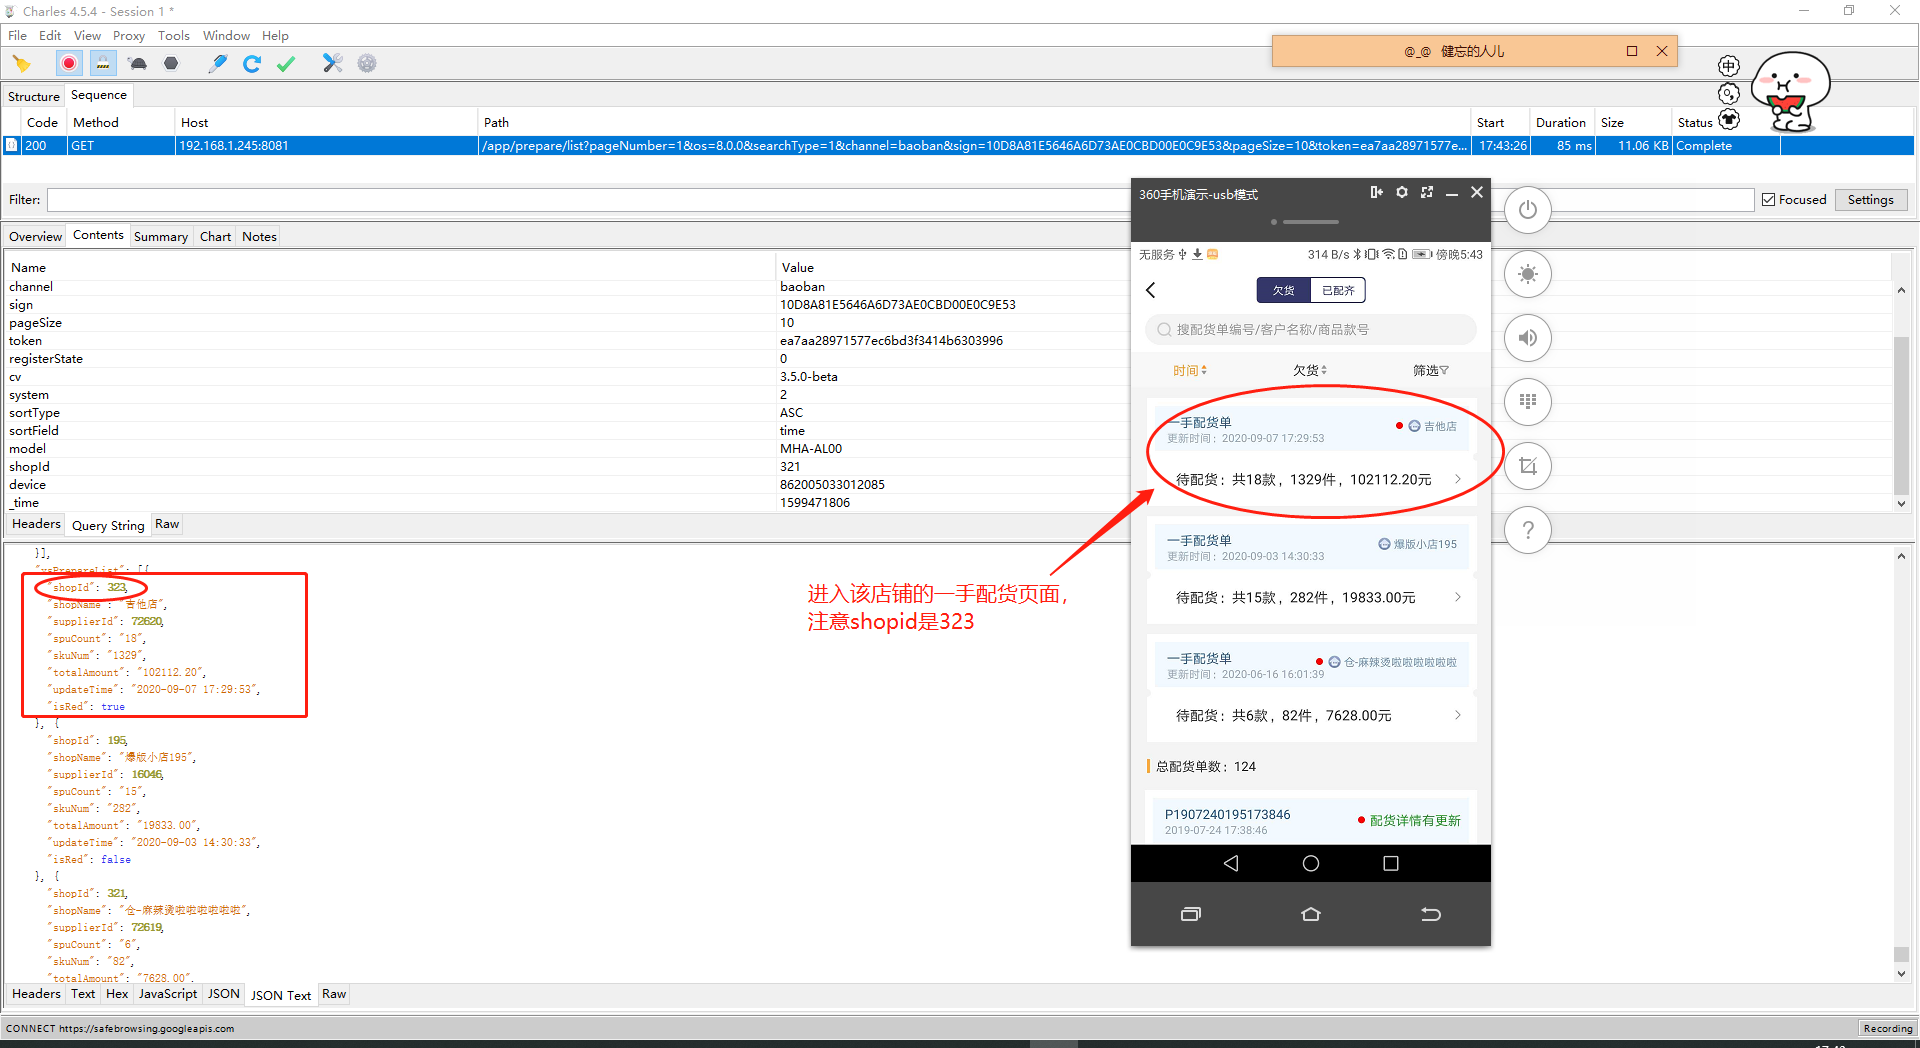Sort by 欠货 in phone app
Image resolution: width=1920 pixels, height=1048 pixels.
[x=1310, y=370]
